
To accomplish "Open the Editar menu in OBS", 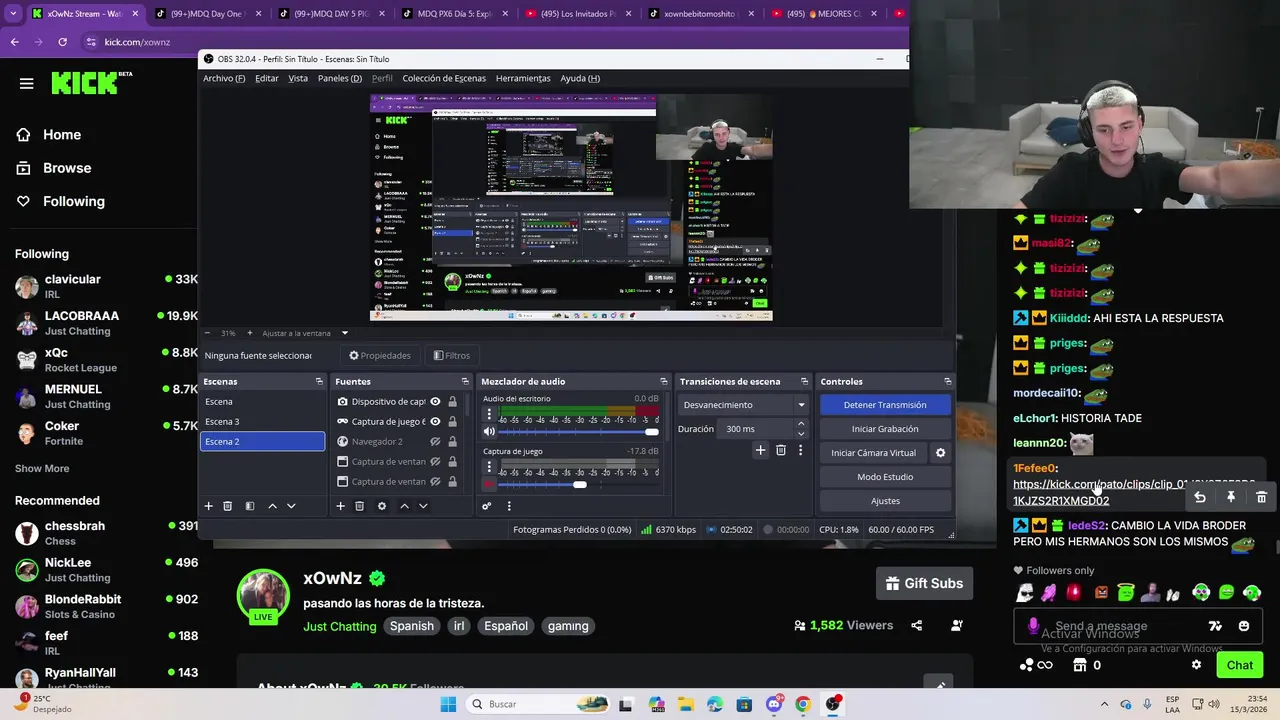I will [x=267, y=78].
